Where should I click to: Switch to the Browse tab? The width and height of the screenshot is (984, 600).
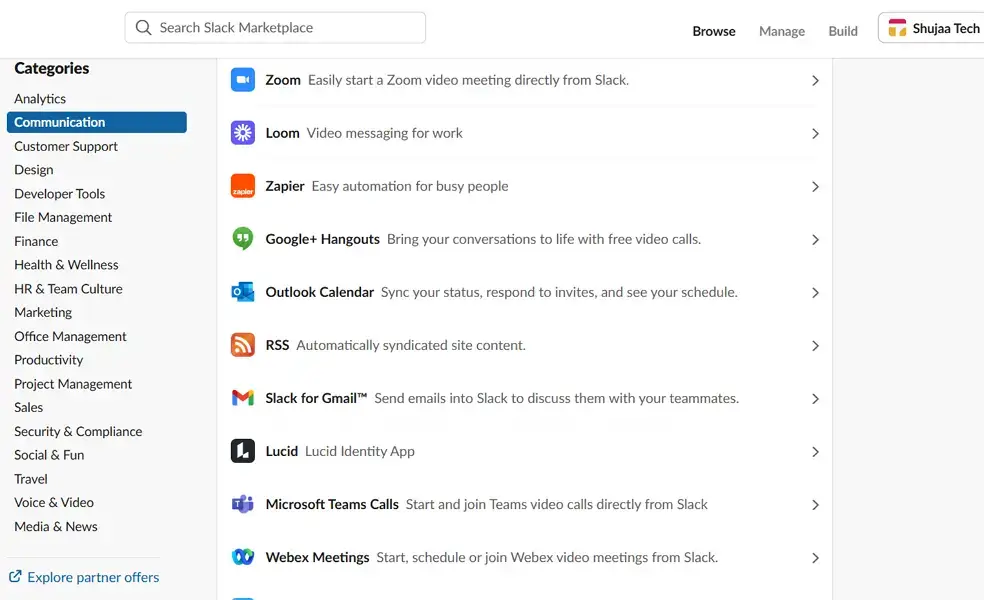[714, 31]
